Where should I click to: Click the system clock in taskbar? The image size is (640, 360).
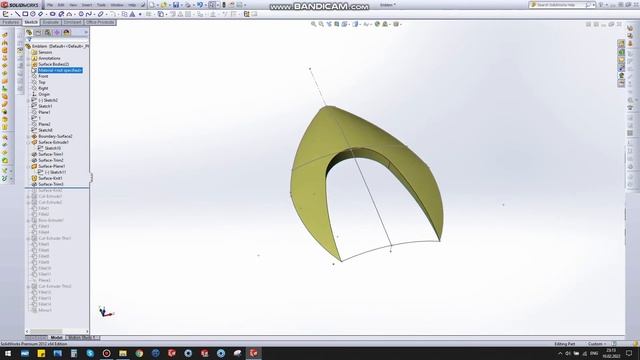[611, 353]
